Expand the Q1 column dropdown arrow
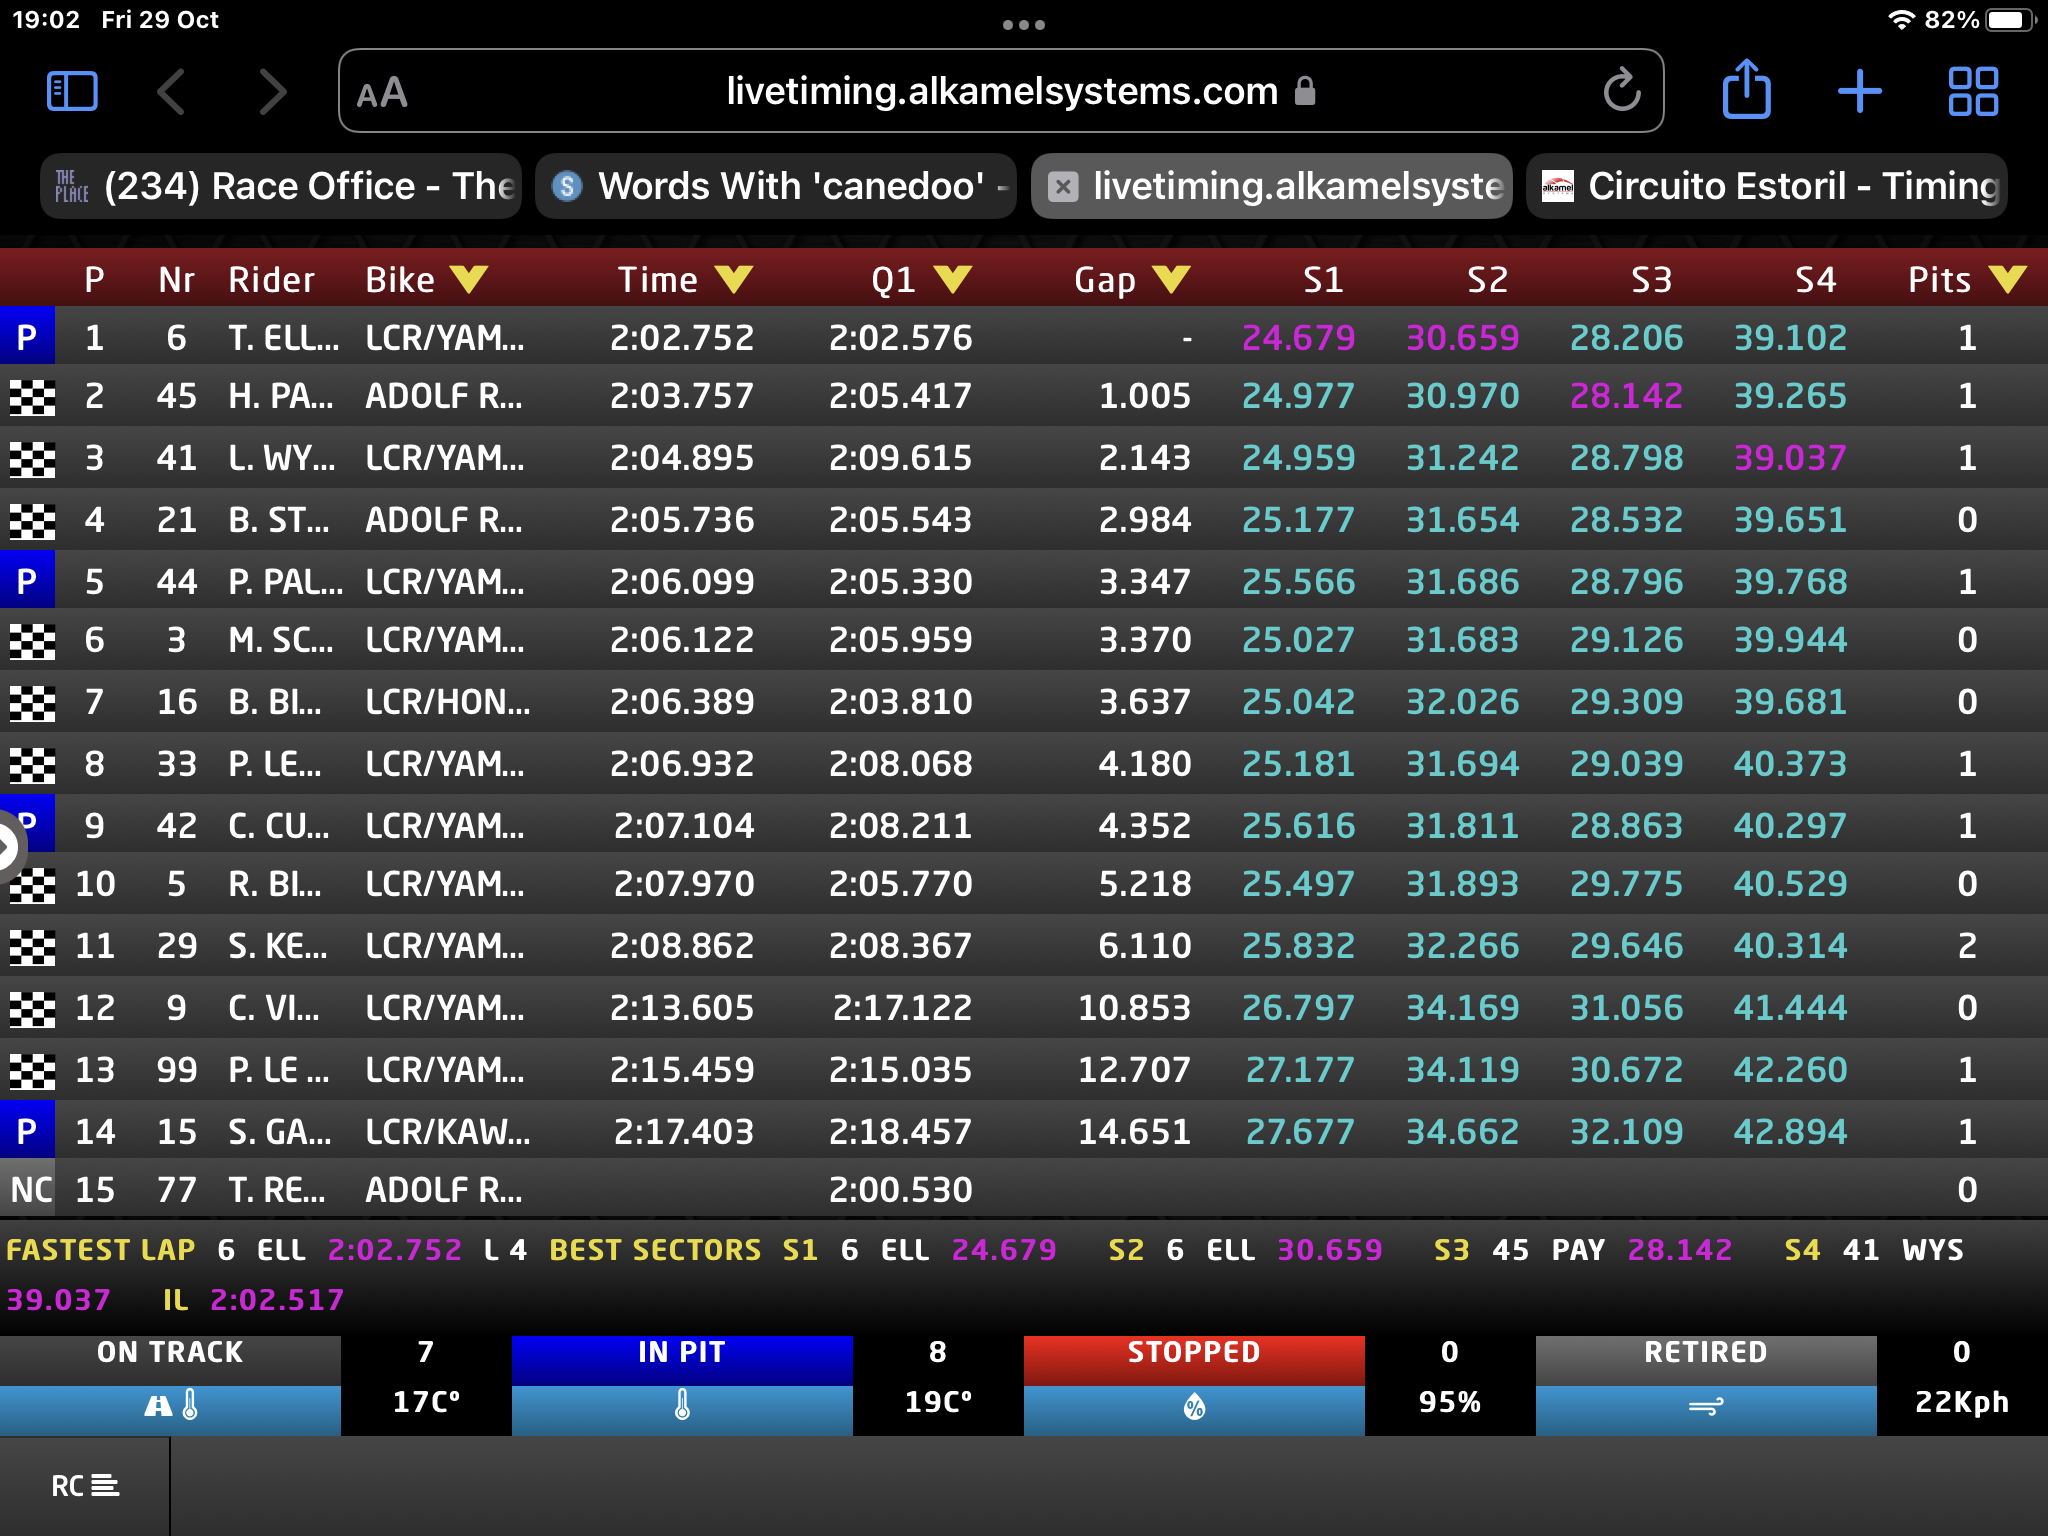Screen dimensions: 2048x1536 tap(952, 279)
